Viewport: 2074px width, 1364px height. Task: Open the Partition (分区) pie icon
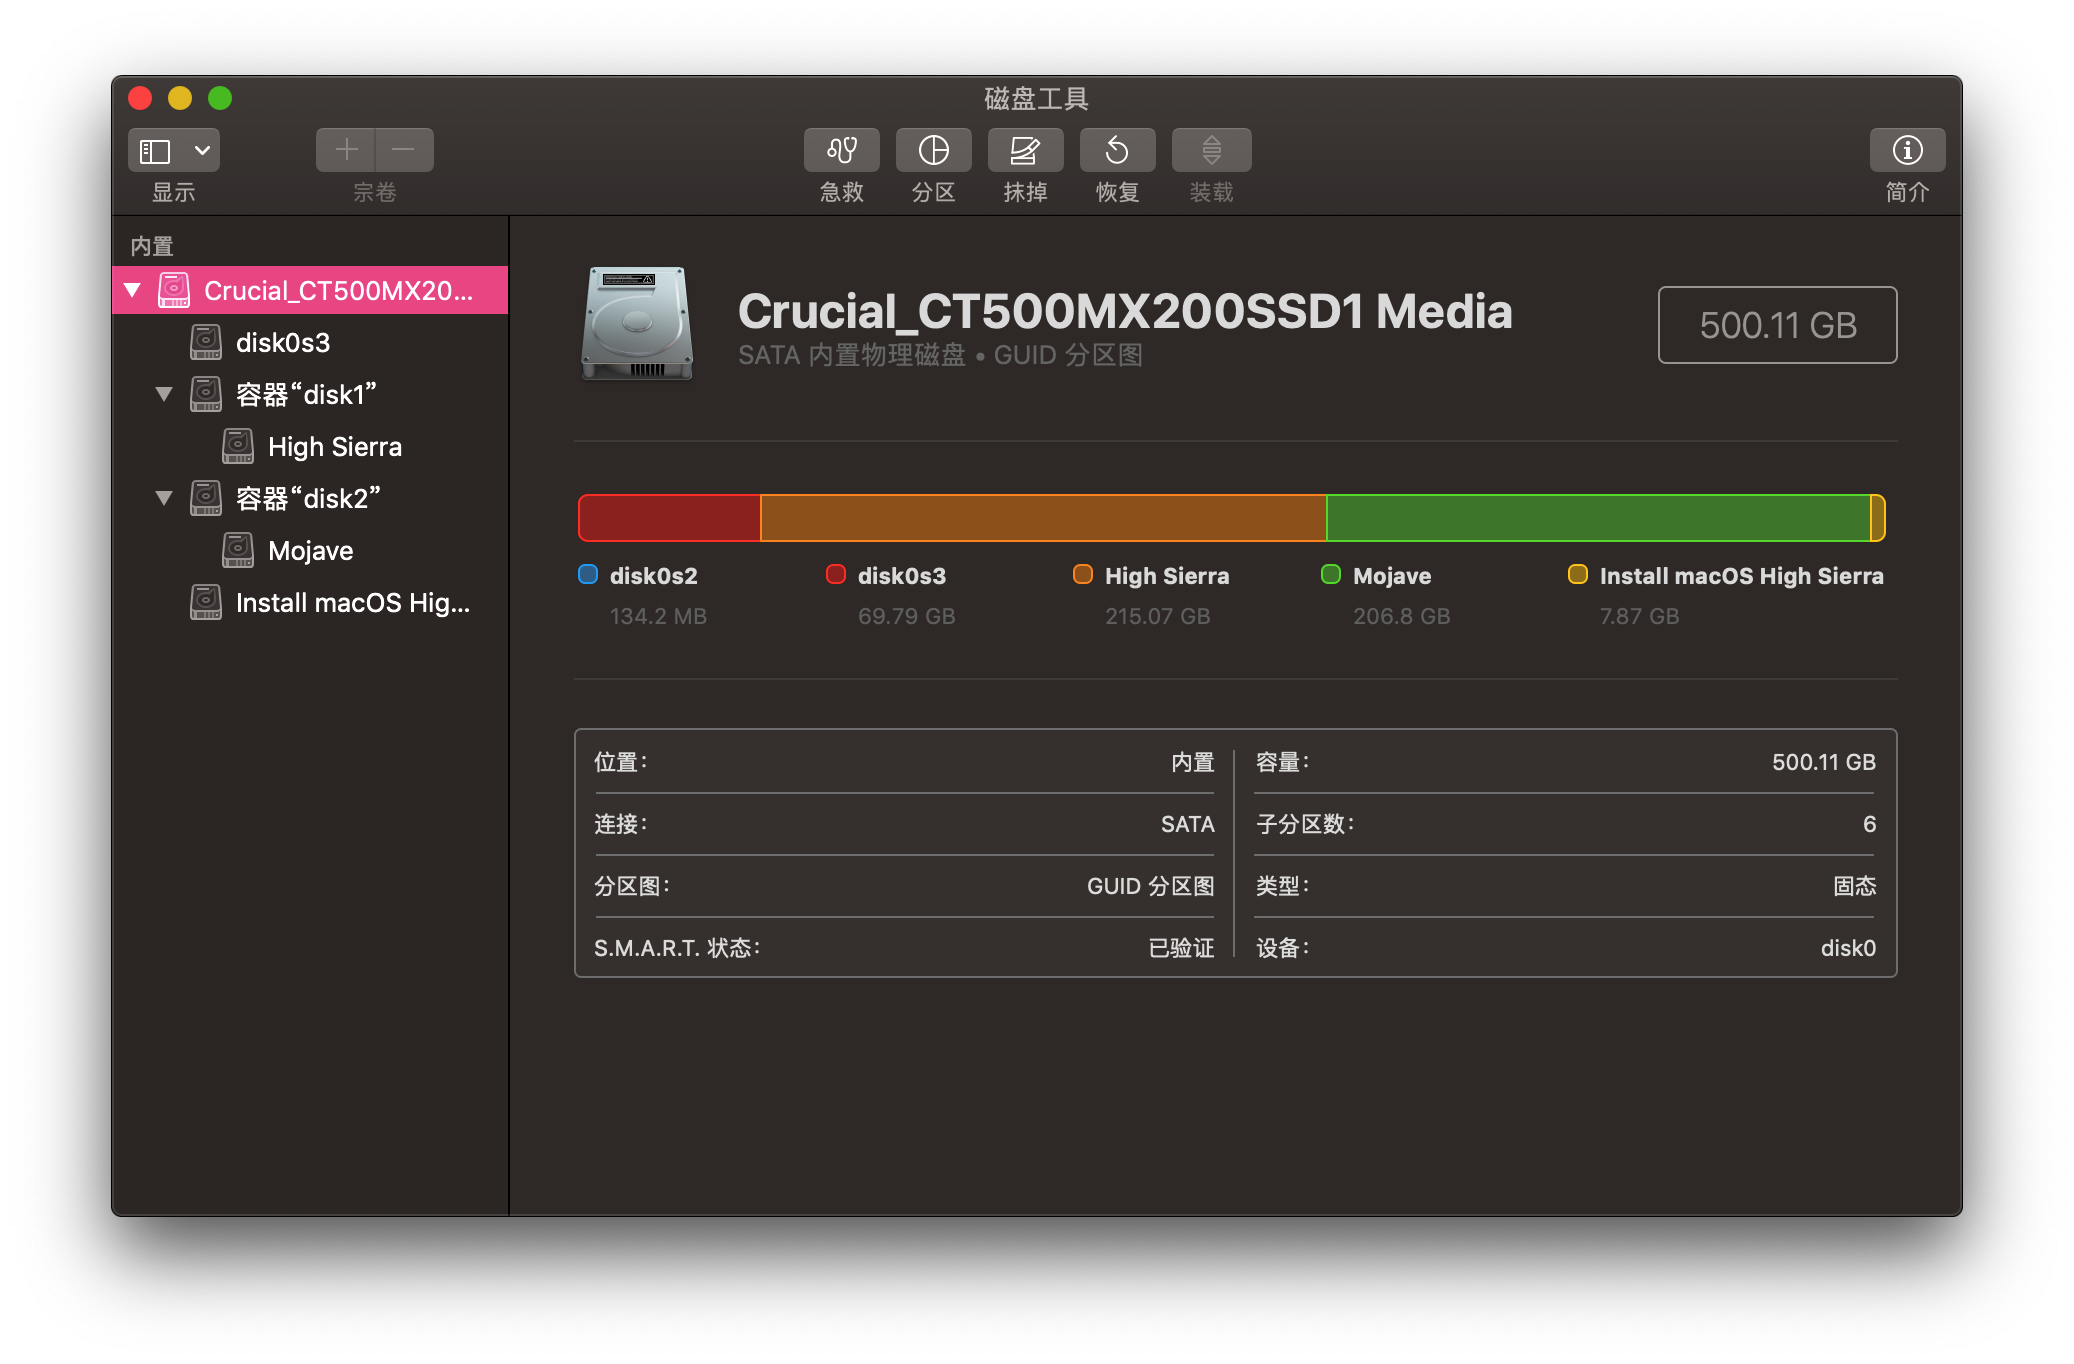[933, 150]
